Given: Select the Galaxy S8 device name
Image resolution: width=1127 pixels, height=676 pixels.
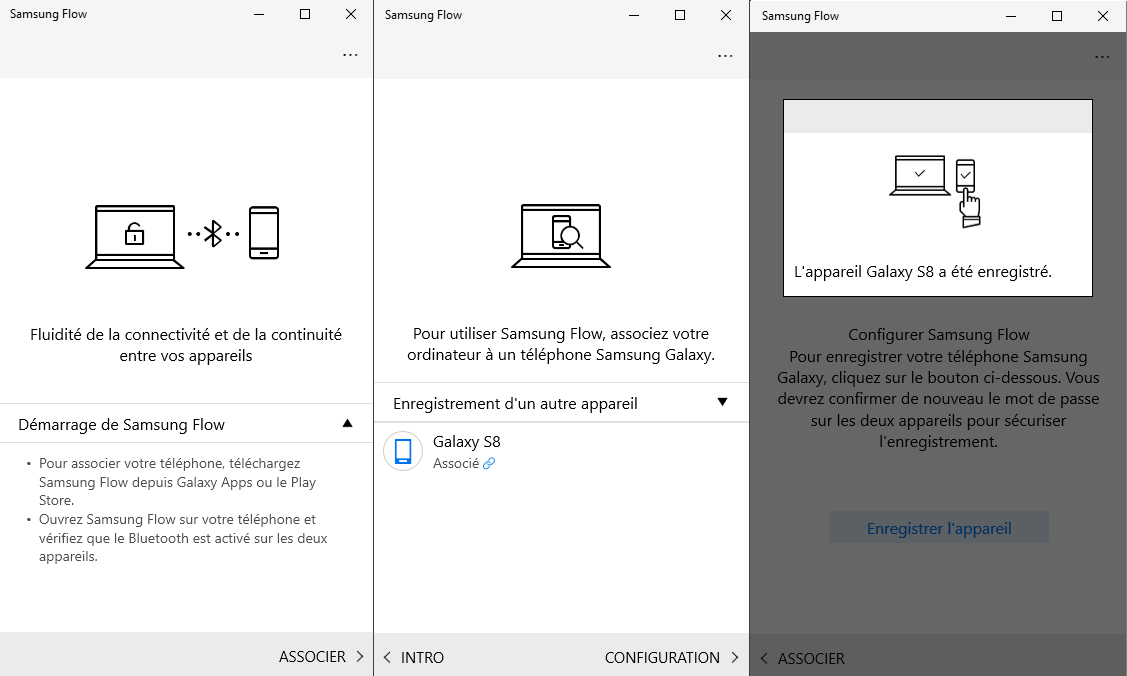Looking at the screenshot, I should pyautogui.click(x=466, y=442).
